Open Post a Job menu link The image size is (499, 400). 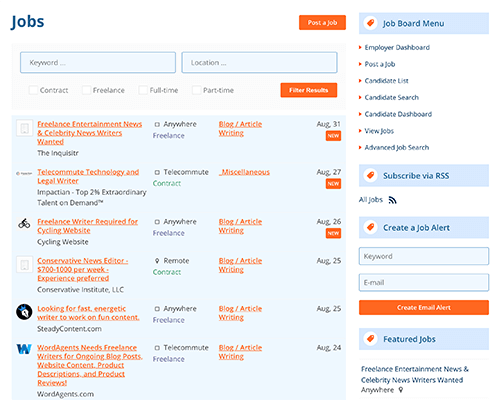(380, 64)
